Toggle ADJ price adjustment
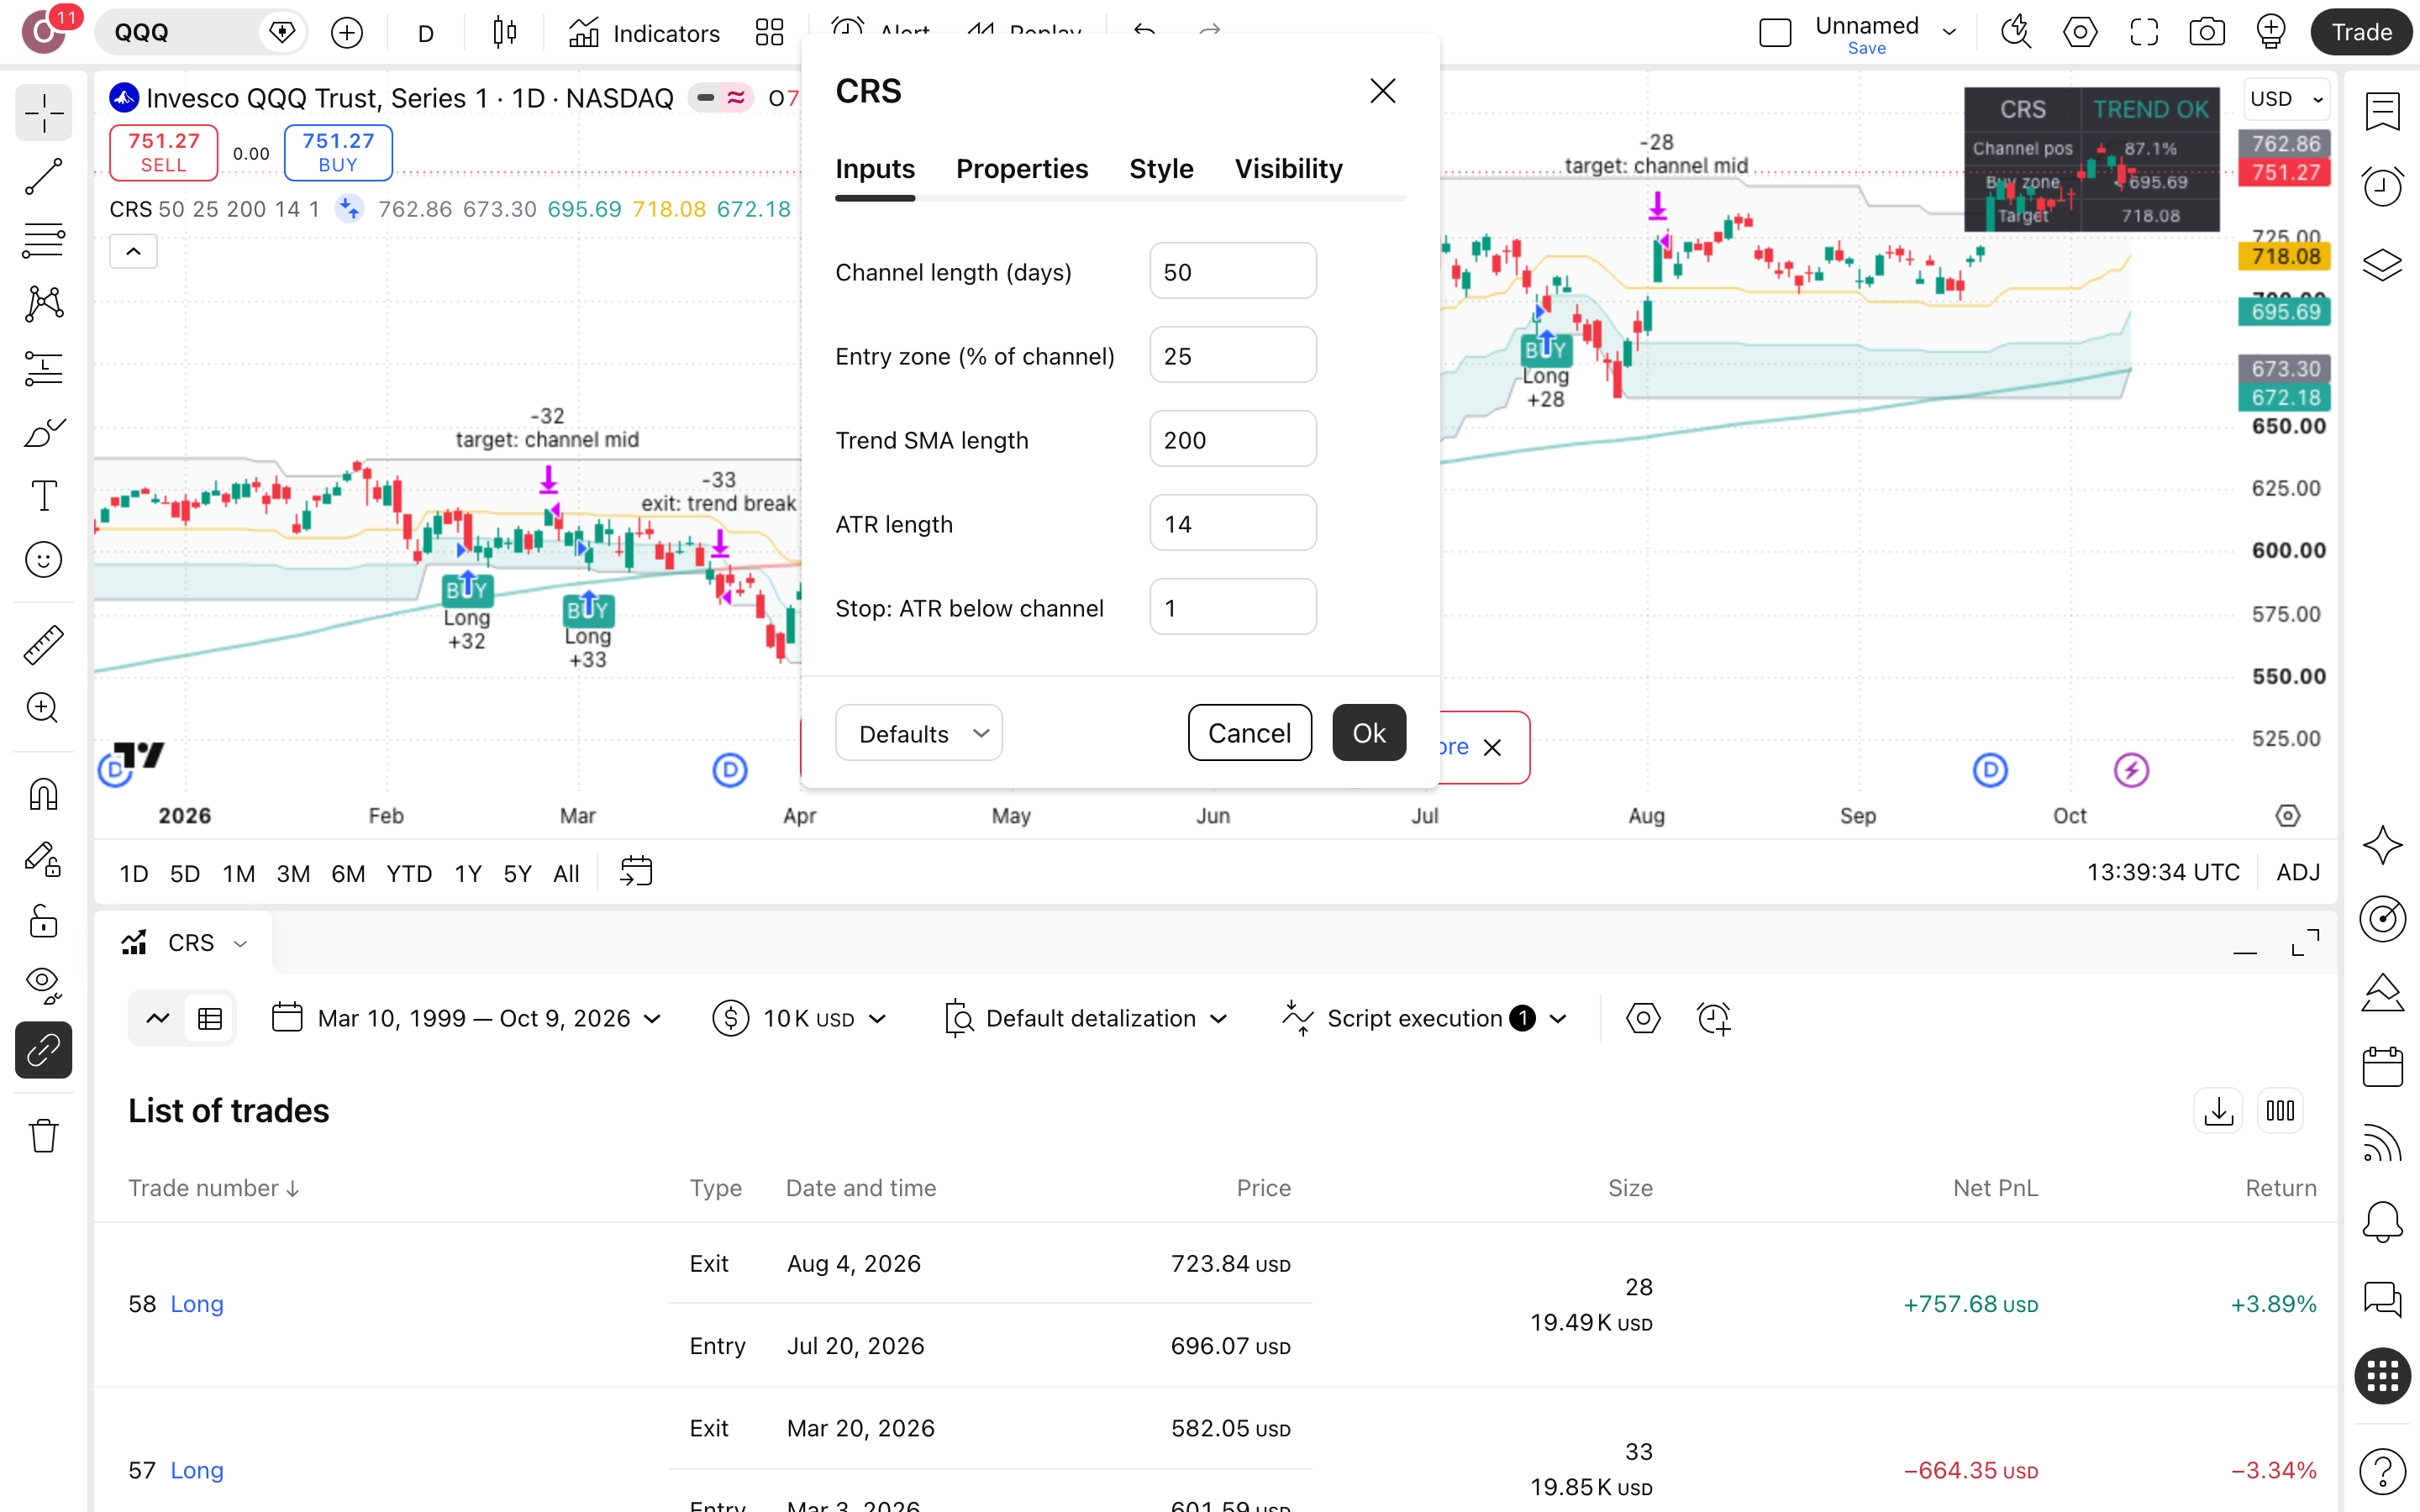This screenshot has height=1512, width=2420. coord(2297,872)
